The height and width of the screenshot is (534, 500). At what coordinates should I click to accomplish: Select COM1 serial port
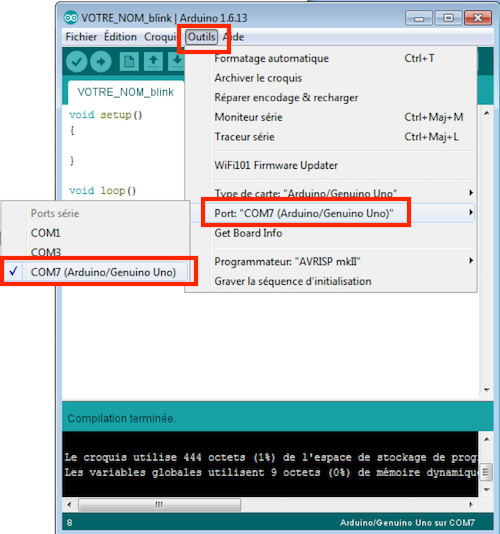coord(95,233)
